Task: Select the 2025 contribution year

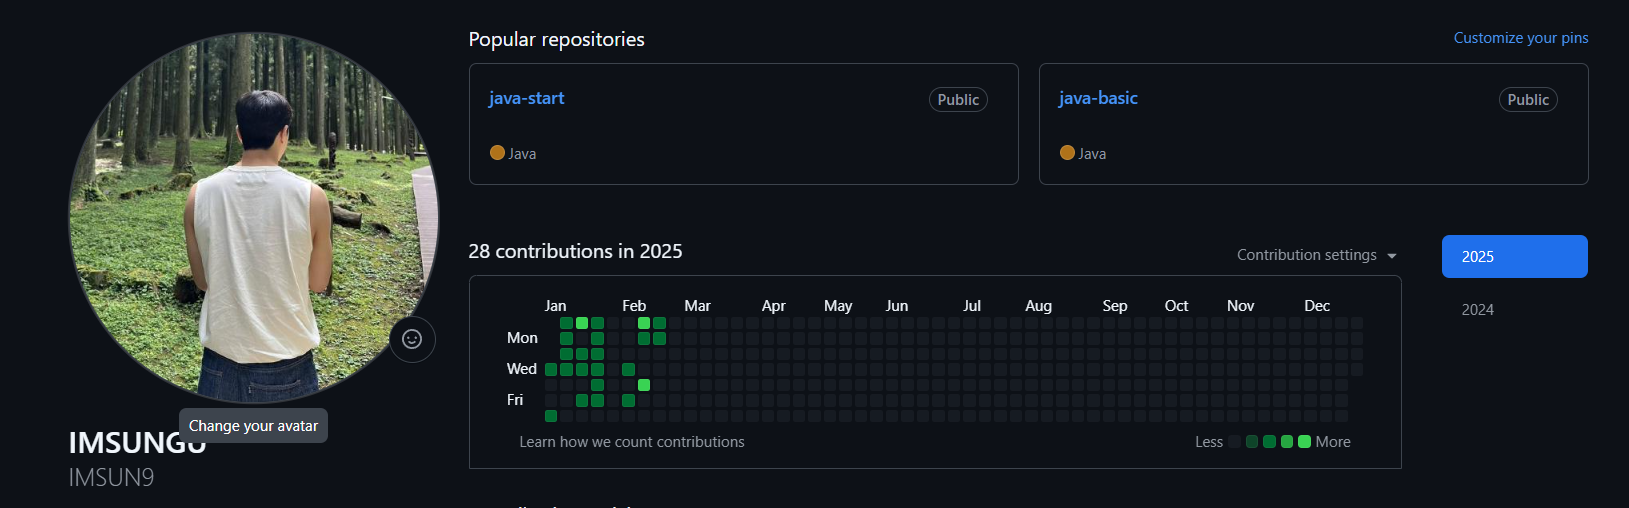Action: coord(1514,257)
